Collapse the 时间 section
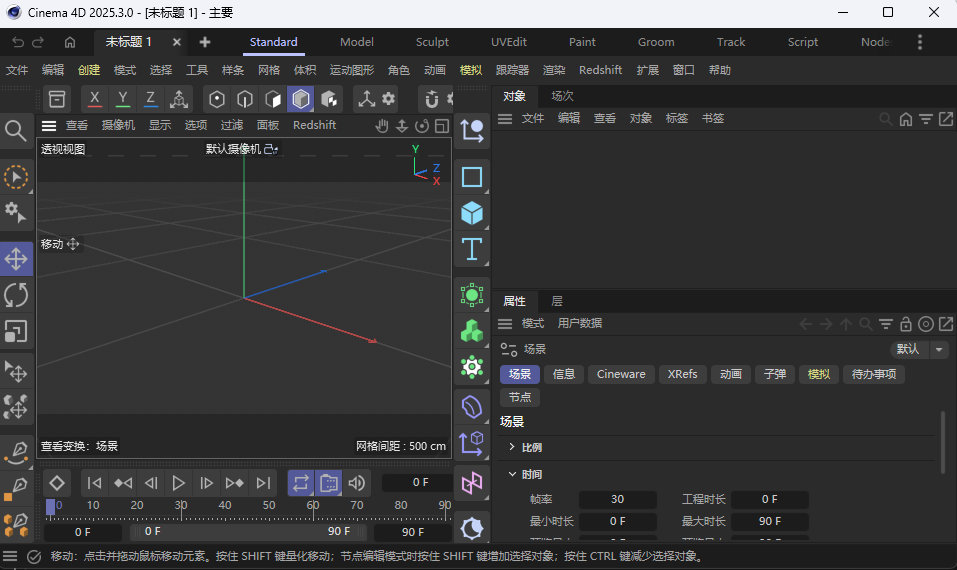Screen dimensions: 957x570 [512, 474]
